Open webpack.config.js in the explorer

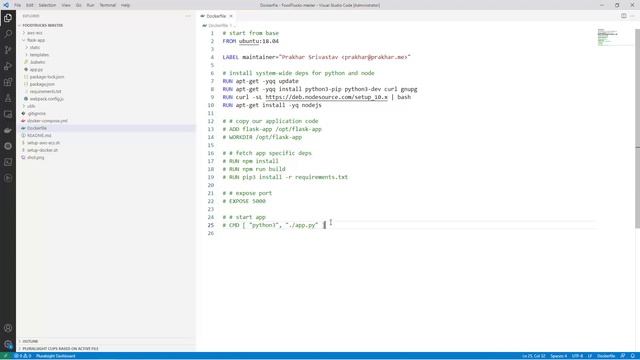pyautogui.click(x=46, y=99)
